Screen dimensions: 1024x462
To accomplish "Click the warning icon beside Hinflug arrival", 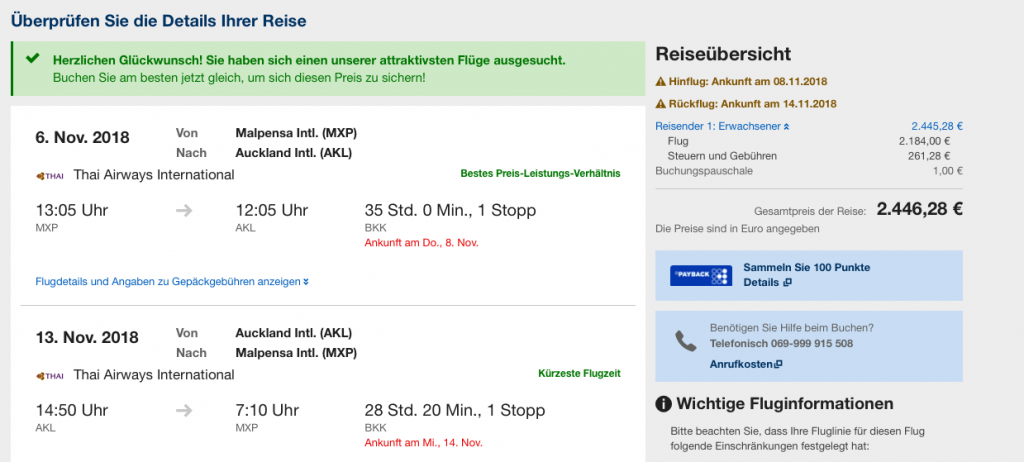I will [660, 81].
